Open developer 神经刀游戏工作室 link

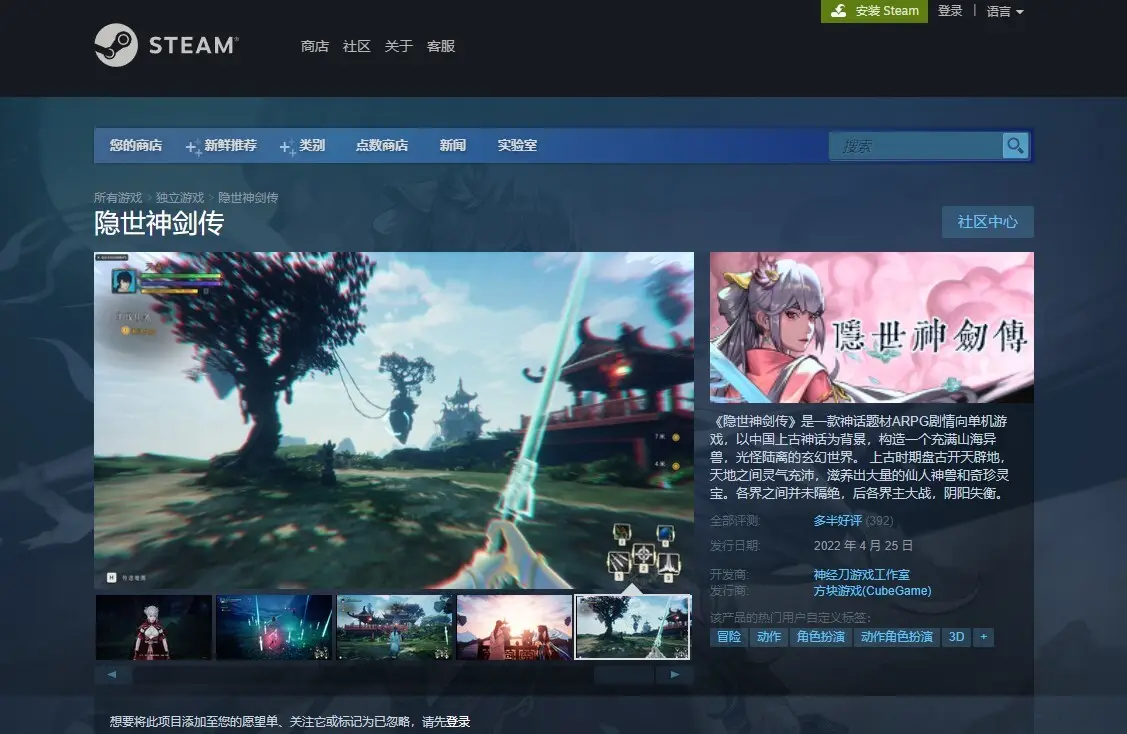[862, 575]
